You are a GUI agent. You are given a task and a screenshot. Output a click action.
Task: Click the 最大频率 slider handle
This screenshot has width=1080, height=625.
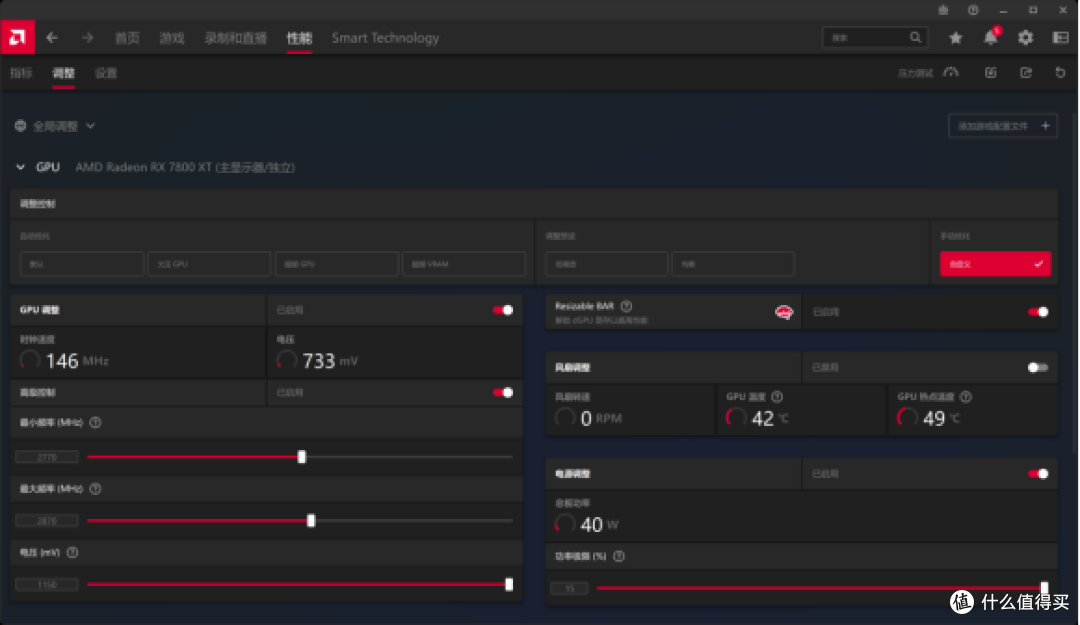311,521
